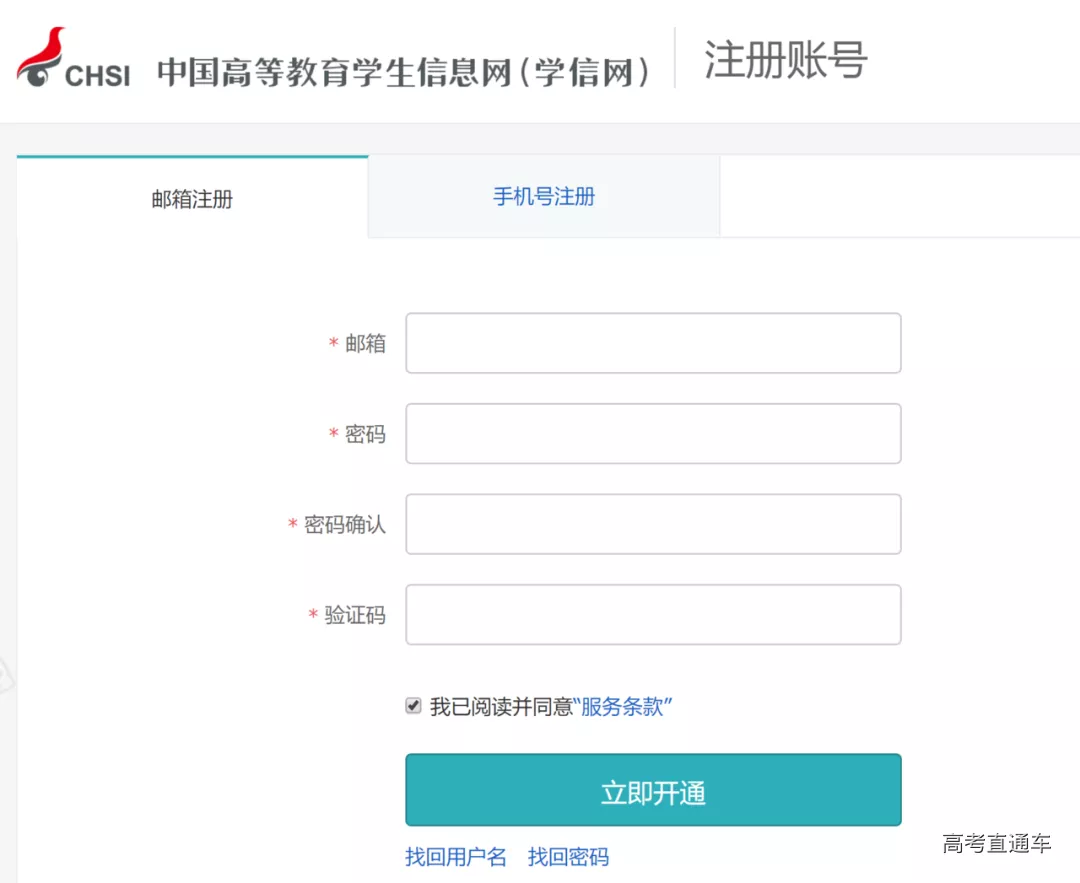Click the 我已阅读并同意 checkbox label
This screenshot has height=883, width=1080.
coord(501,707)
